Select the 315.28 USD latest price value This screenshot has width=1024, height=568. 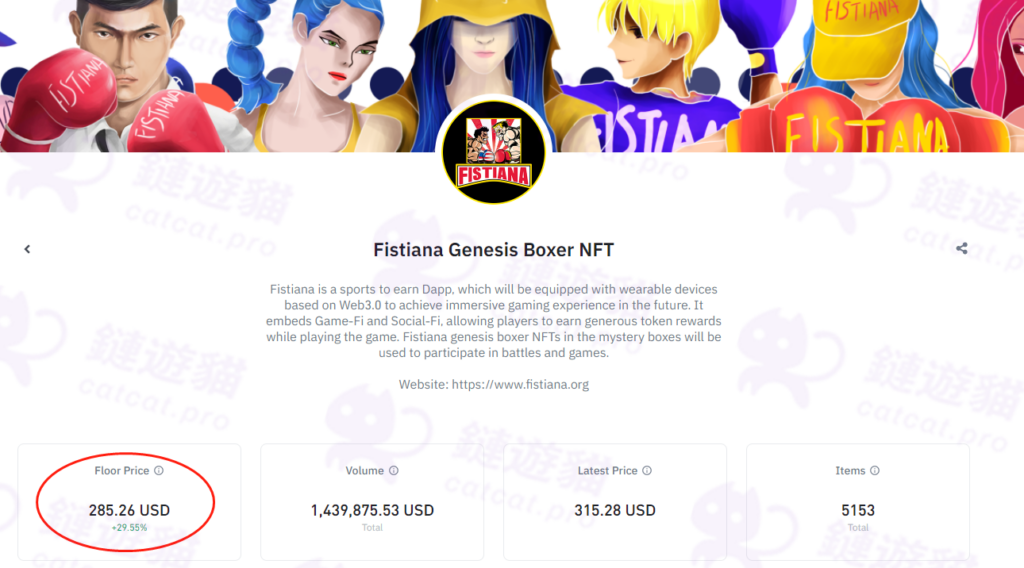(x=615, y=511)
